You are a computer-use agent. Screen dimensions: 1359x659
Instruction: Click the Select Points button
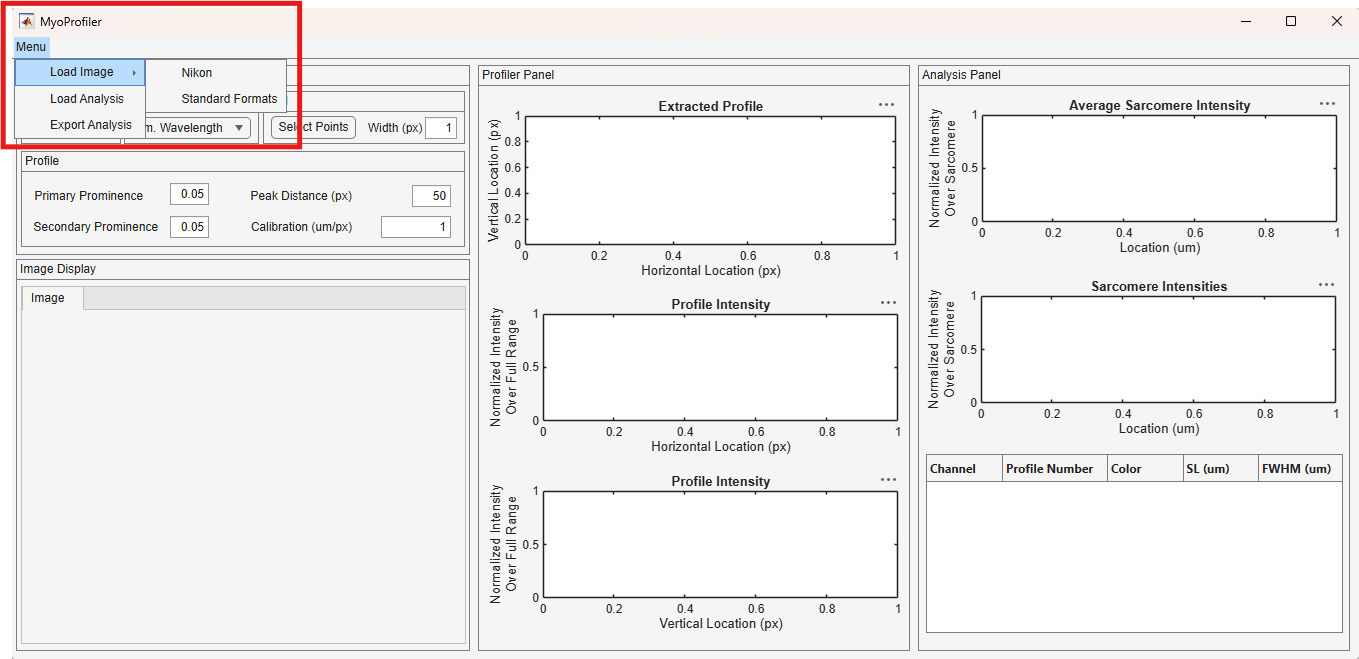[x=313, y=127]
